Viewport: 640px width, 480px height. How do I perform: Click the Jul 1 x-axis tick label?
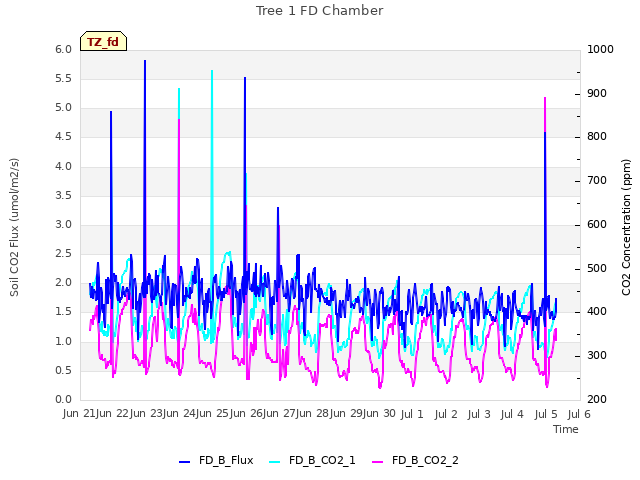tap(412, 414)
